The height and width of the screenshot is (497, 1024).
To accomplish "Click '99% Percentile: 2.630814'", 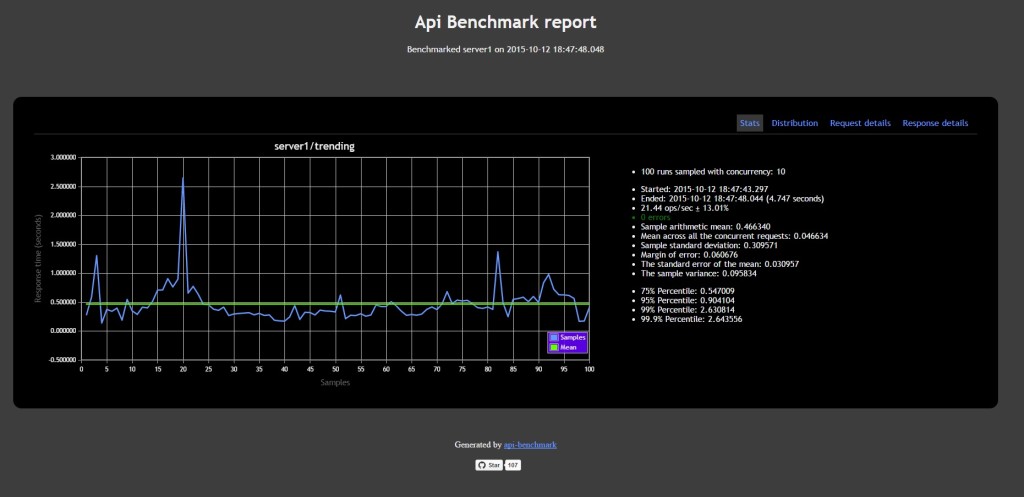I will pyautogui.click(x=690, y=310).
